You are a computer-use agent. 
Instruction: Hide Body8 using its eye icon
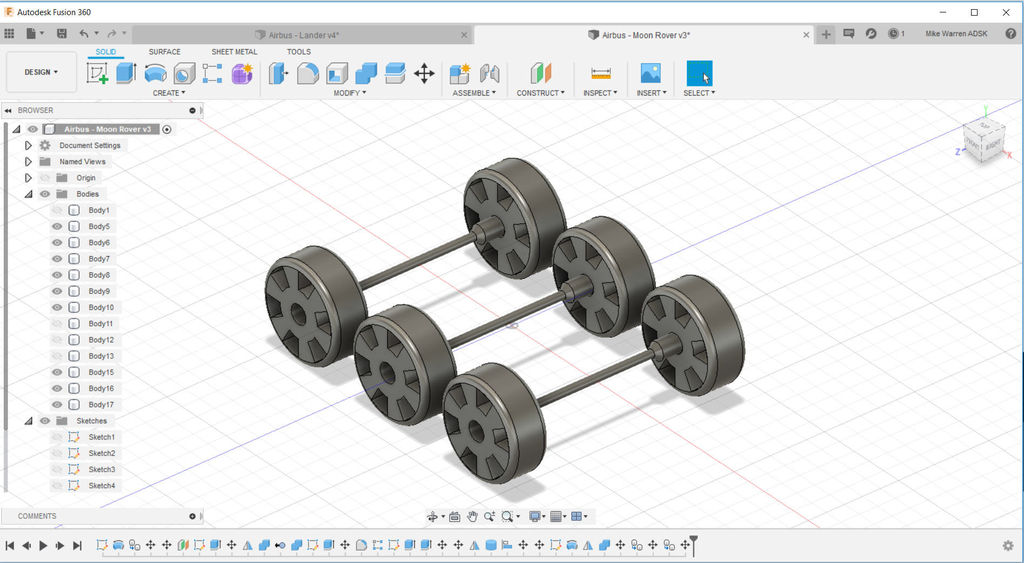click(57, 275)
